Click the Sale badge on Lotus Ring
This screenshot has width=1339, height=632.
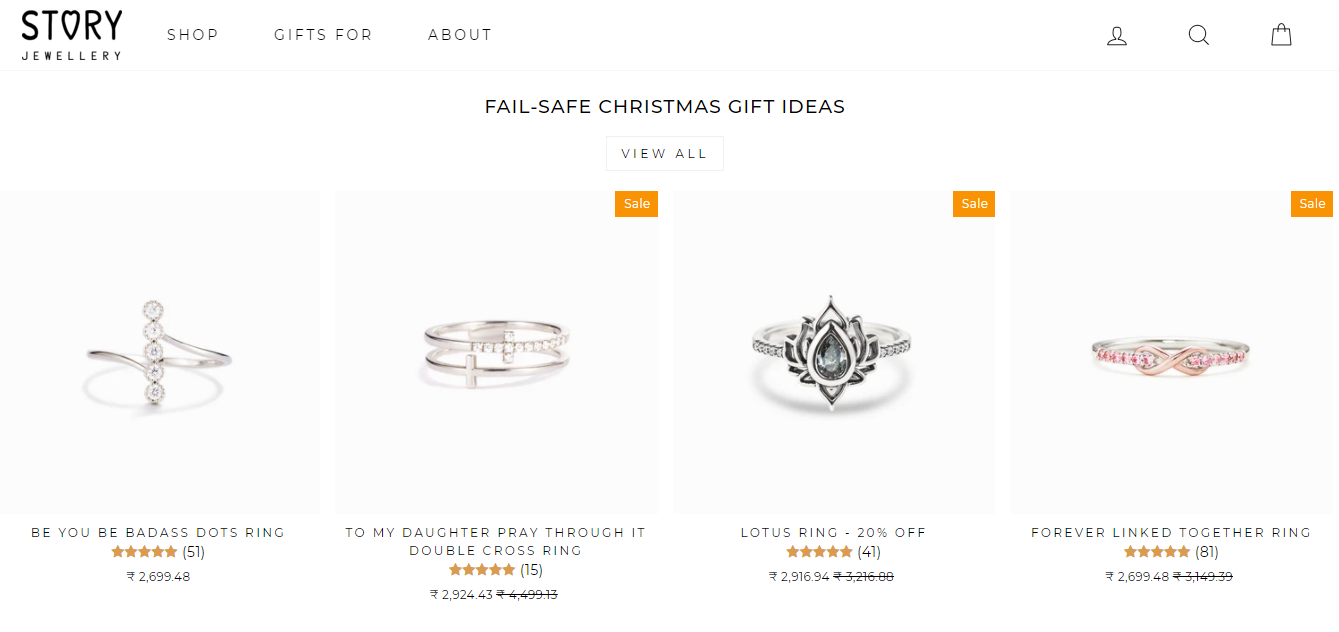point(974,204)
